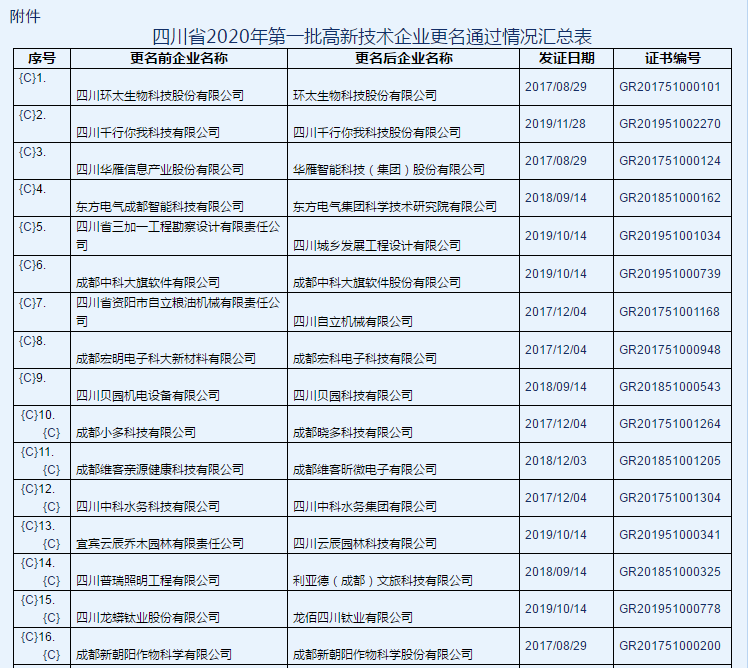The width and height of the screenshot is (748, 668).
Task: Click certificate number GR201751001168
Action: tap(670, 312)
